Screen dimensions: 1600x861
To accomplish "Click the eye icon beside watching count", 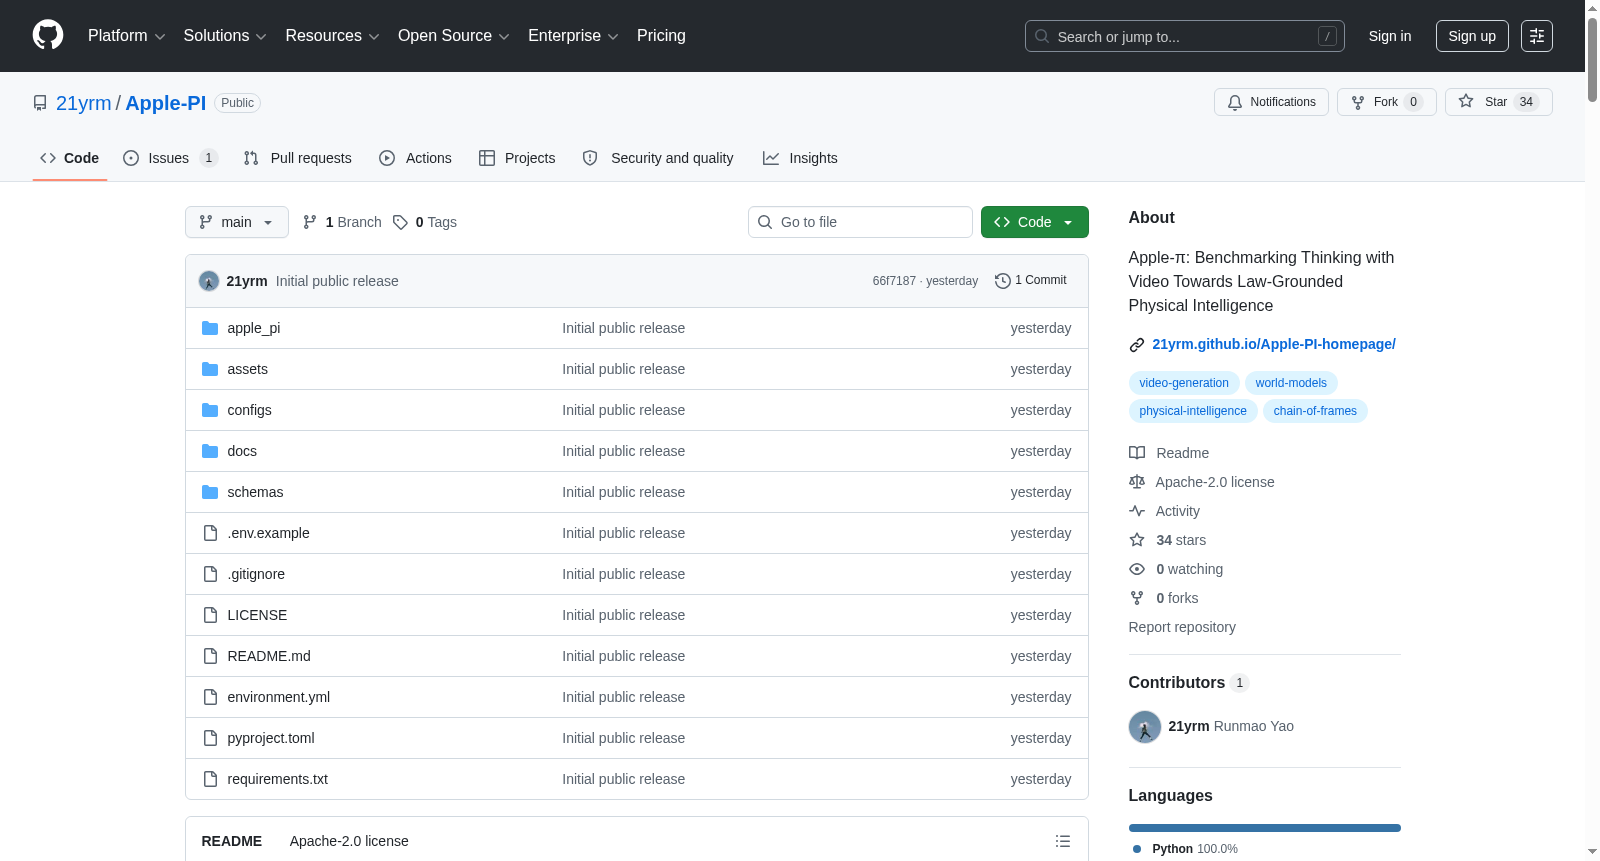I will tap(1137, 569).
